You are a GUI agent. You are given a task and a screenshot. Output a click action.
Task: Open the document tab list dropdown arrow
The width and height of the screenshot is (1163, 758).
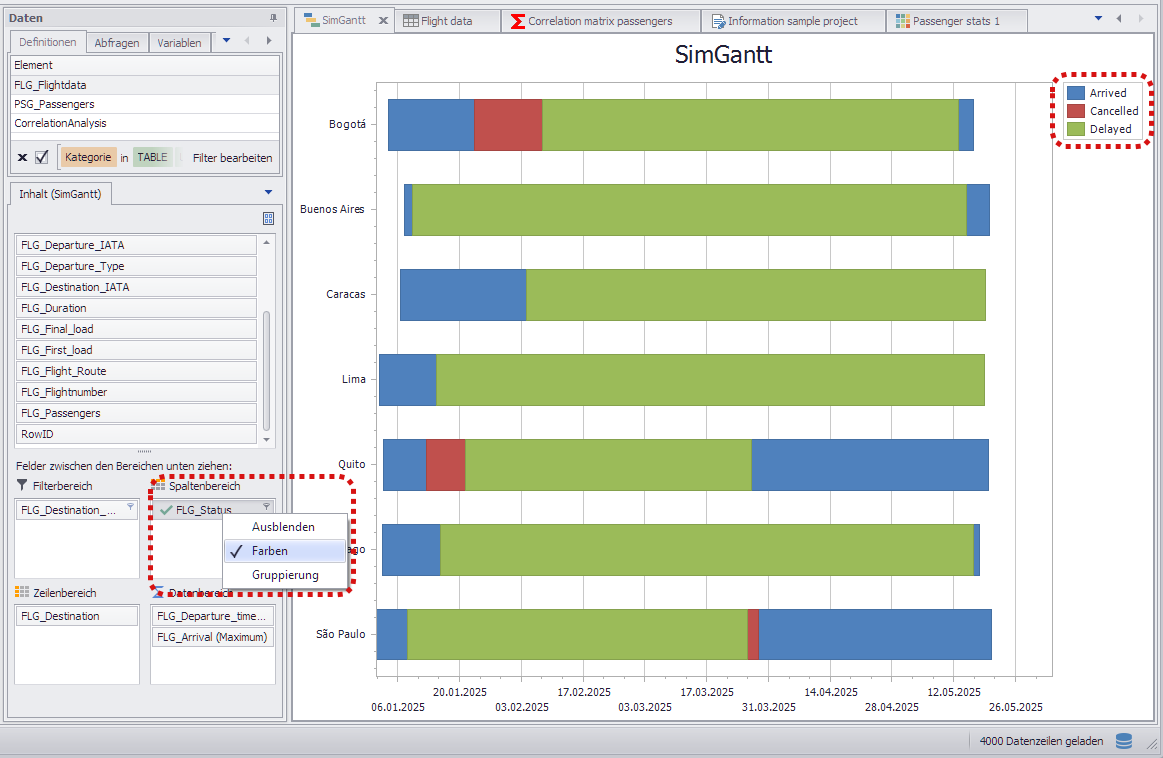tap(1098, 18)
